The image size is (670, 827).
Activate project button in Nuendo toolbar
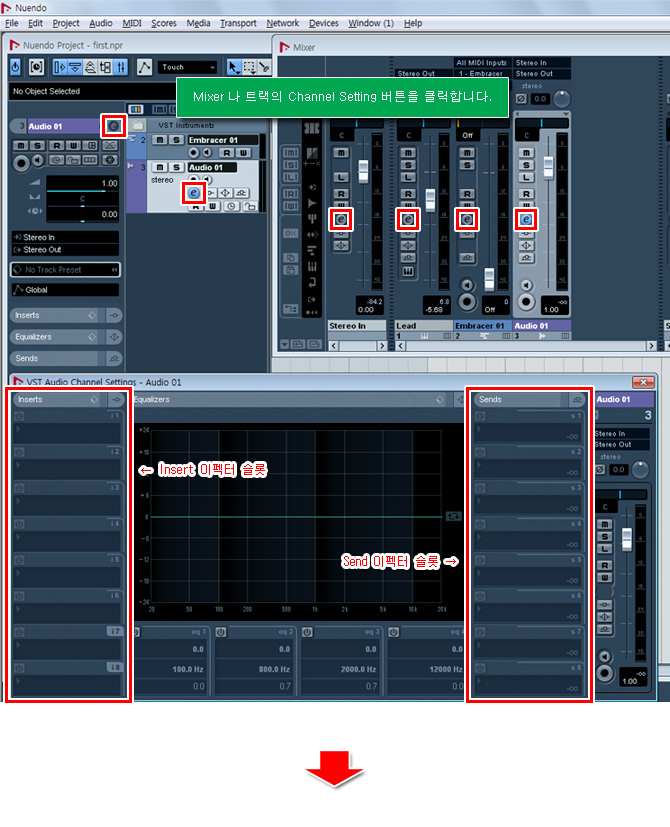point(15,67)
